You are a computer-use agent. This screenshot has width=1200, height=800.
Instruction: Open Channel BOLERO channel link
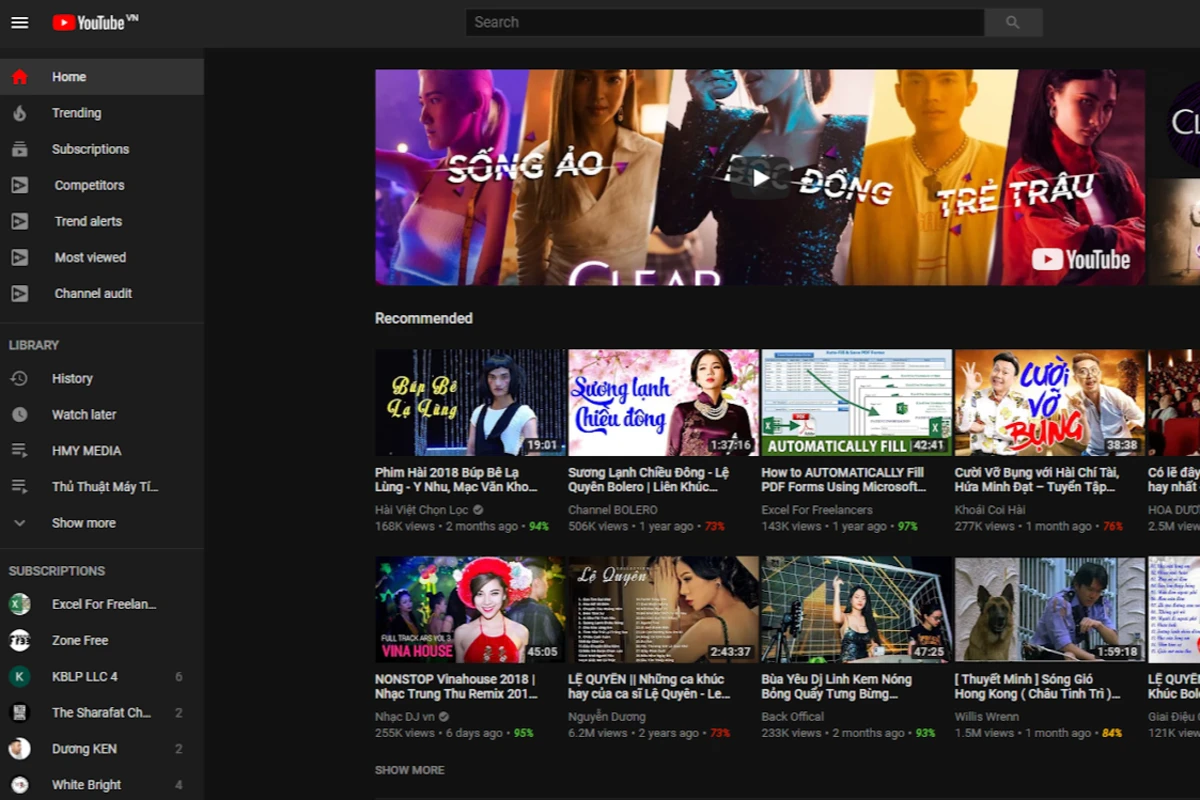(x=613, y=510)
